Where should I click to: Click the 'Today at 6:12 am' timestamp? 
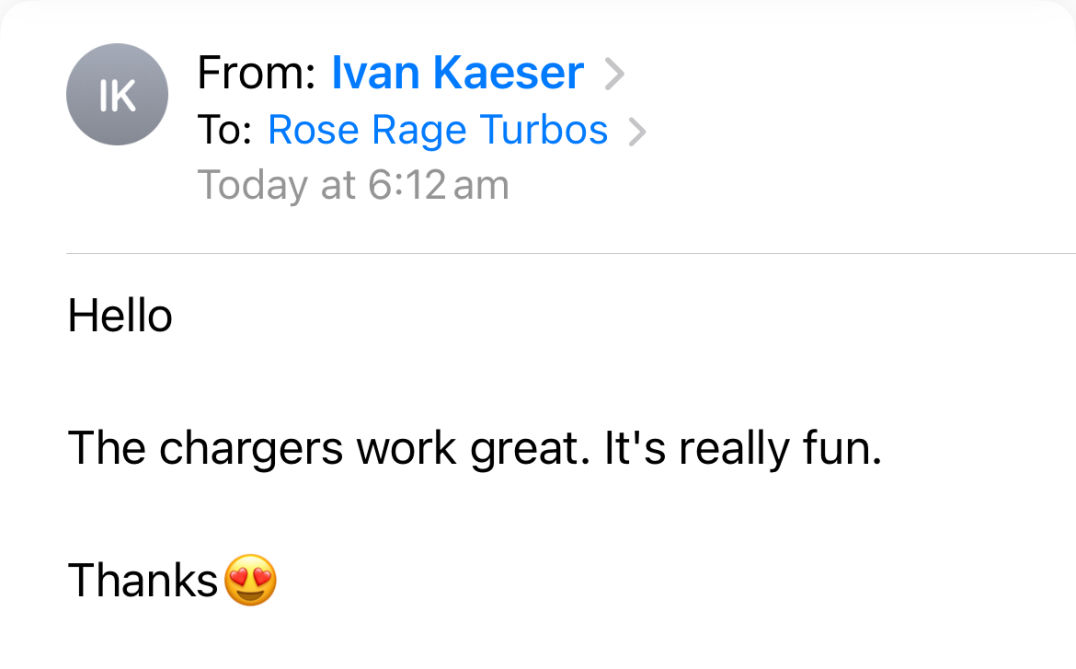pyautogui.click(x=353, y=185)
